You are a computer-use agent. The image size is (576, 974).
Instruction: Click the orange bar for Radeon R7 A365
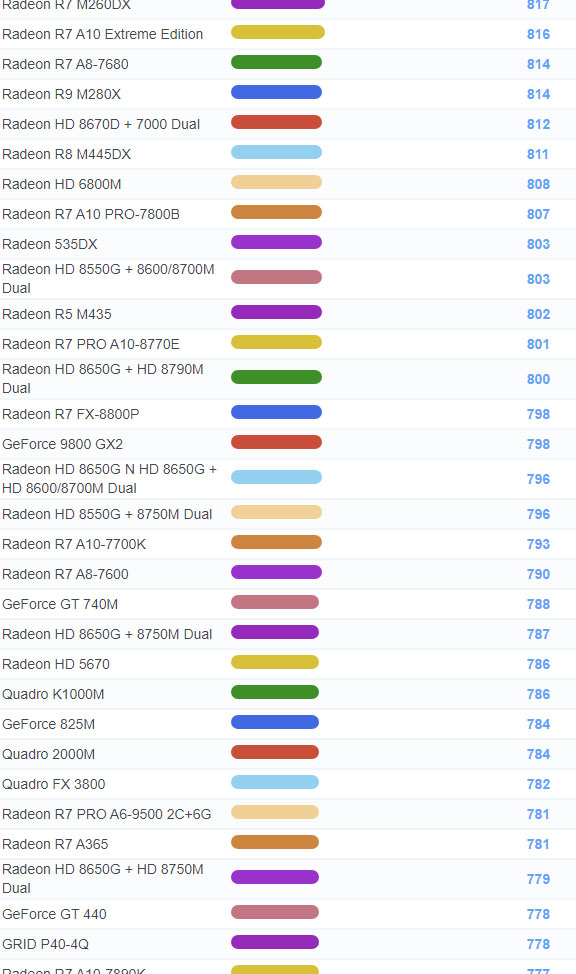click(275, 842)
